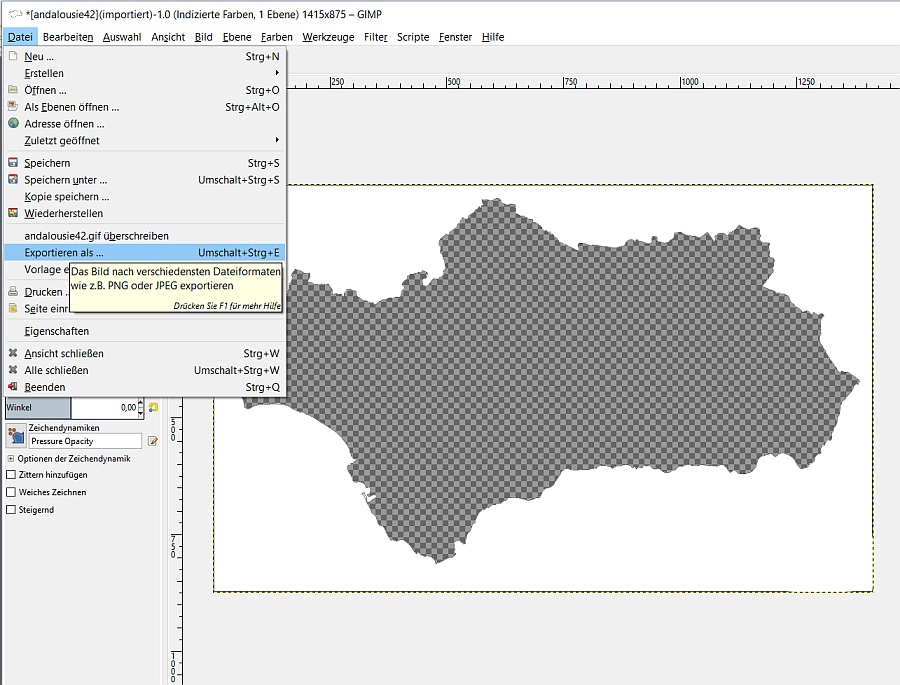Click the Zeichendynamiken brush dynamics icon
This screenshot has height=685, width=900.
pos(15,436)
